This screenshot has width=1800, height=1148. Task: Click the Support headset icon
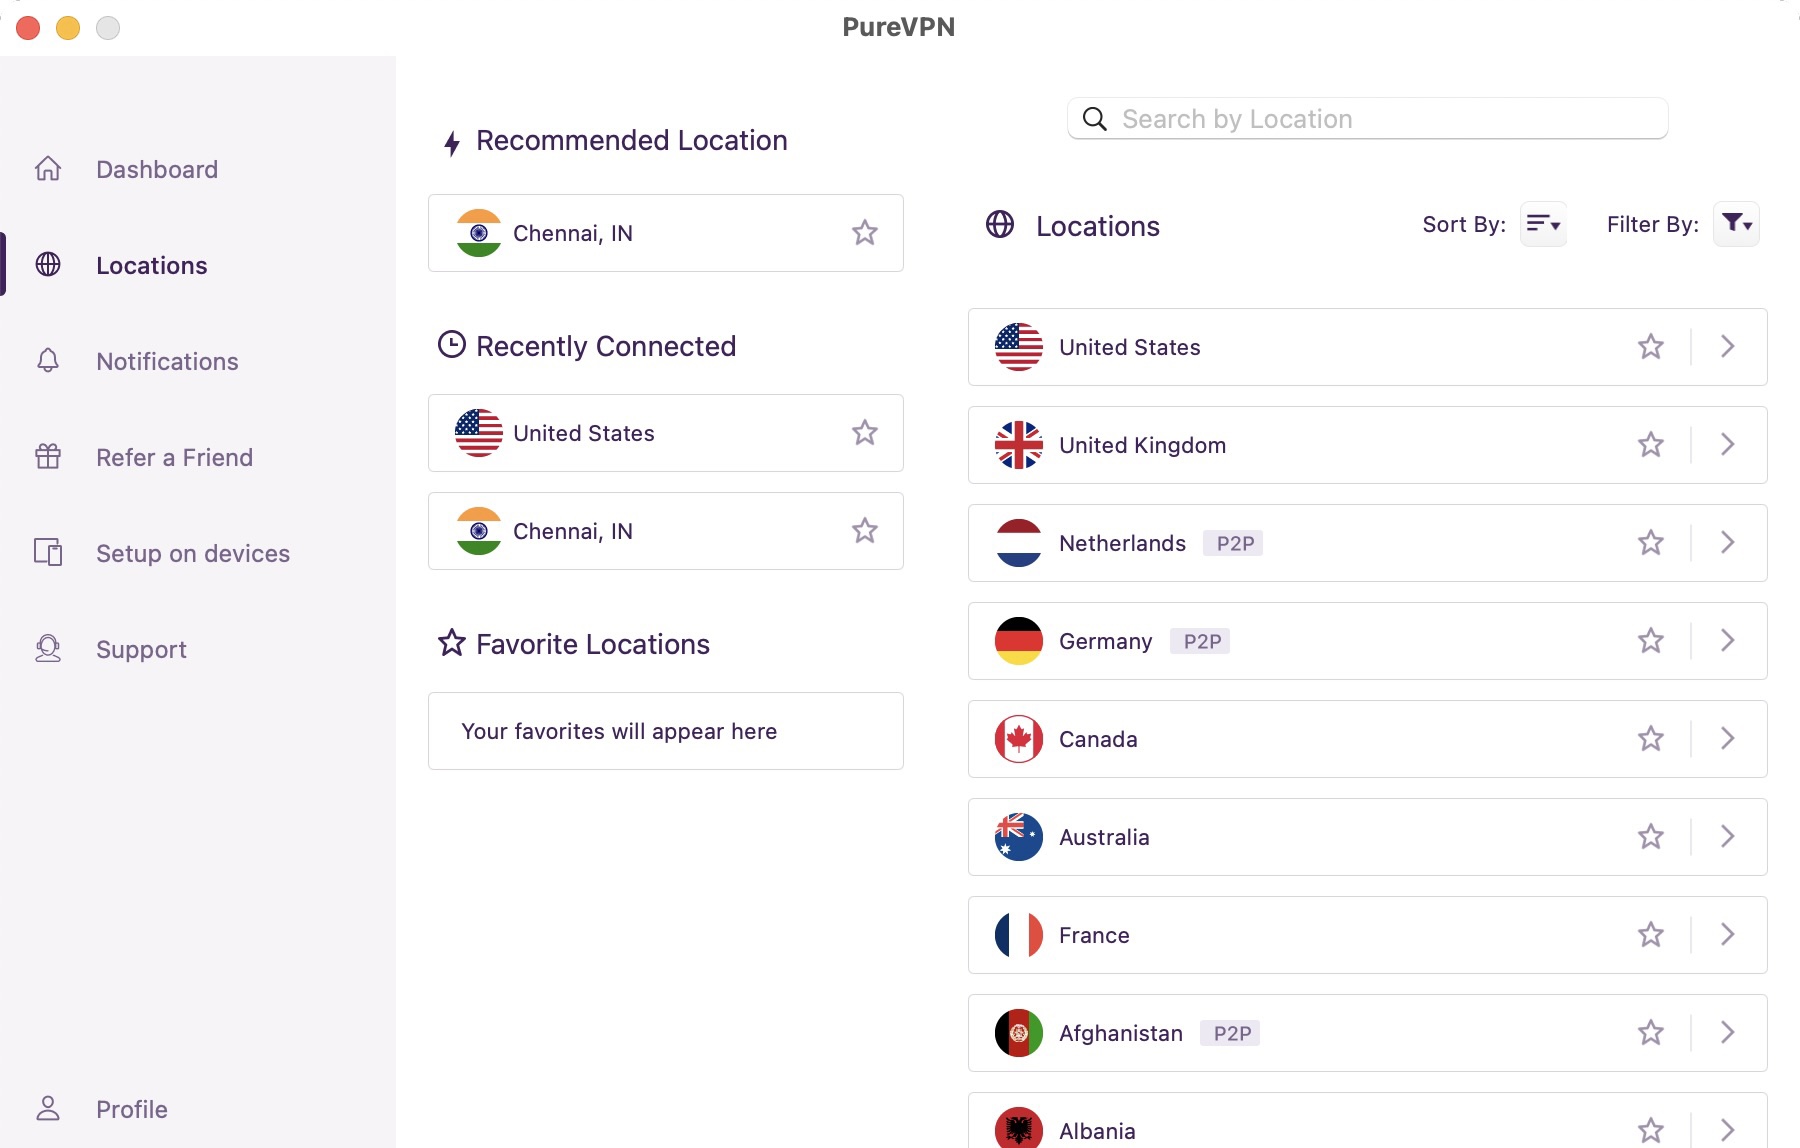coord(47,649)
